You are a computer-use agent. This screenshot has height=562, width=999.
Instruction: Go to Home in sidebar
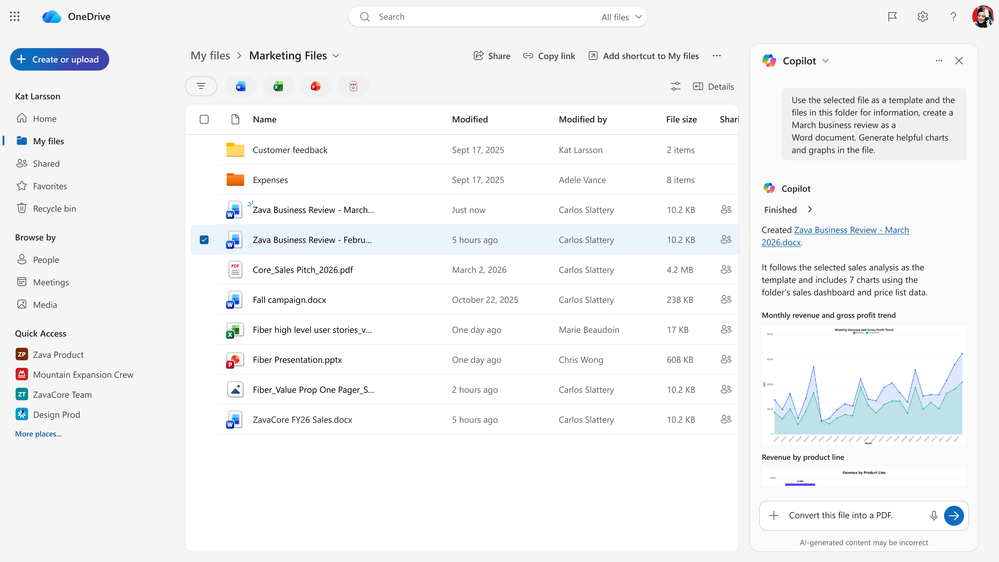[x=37, y=119]
